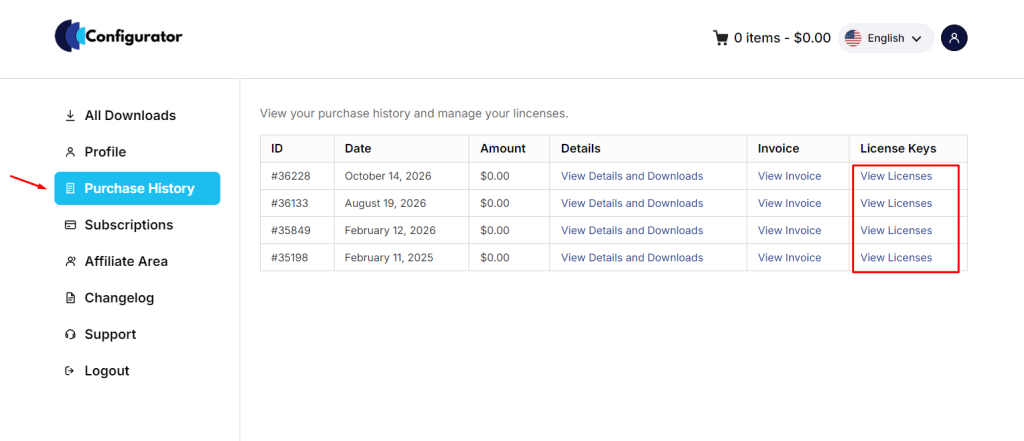The image size is (1024, 441).
Task: Click the Subscriptions card icon
Action: click(x=70, y=225)
